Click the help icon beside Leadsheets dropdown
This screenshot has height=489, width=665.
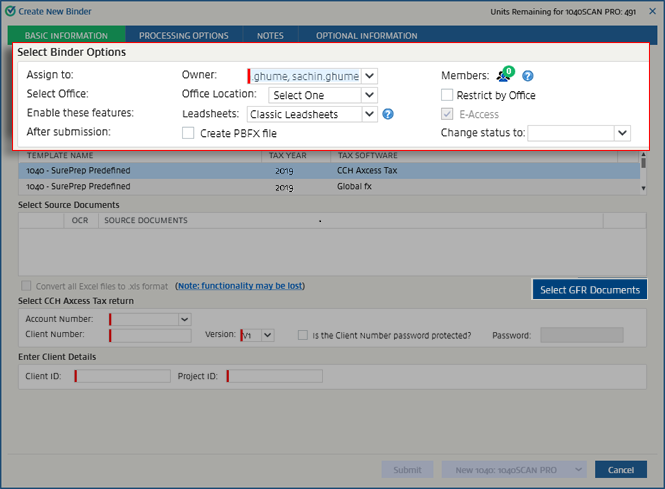pos(388,114)
